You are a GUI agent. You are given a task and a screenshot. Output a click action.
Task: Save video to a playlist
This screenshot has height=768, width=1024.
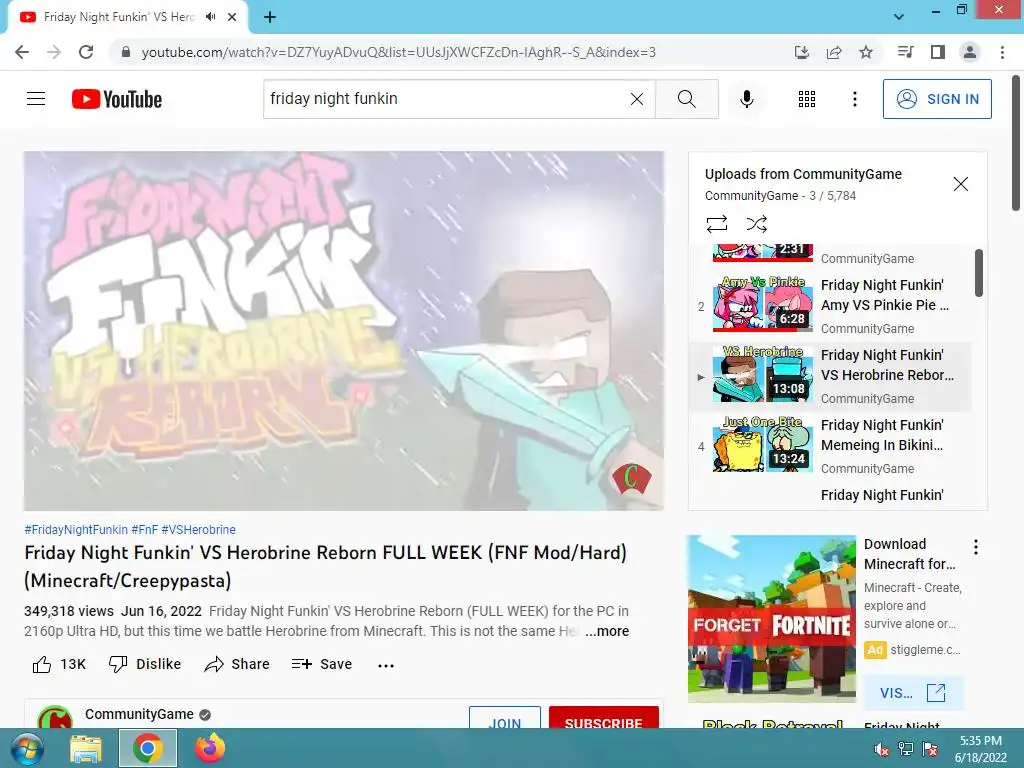coord(322,664)
